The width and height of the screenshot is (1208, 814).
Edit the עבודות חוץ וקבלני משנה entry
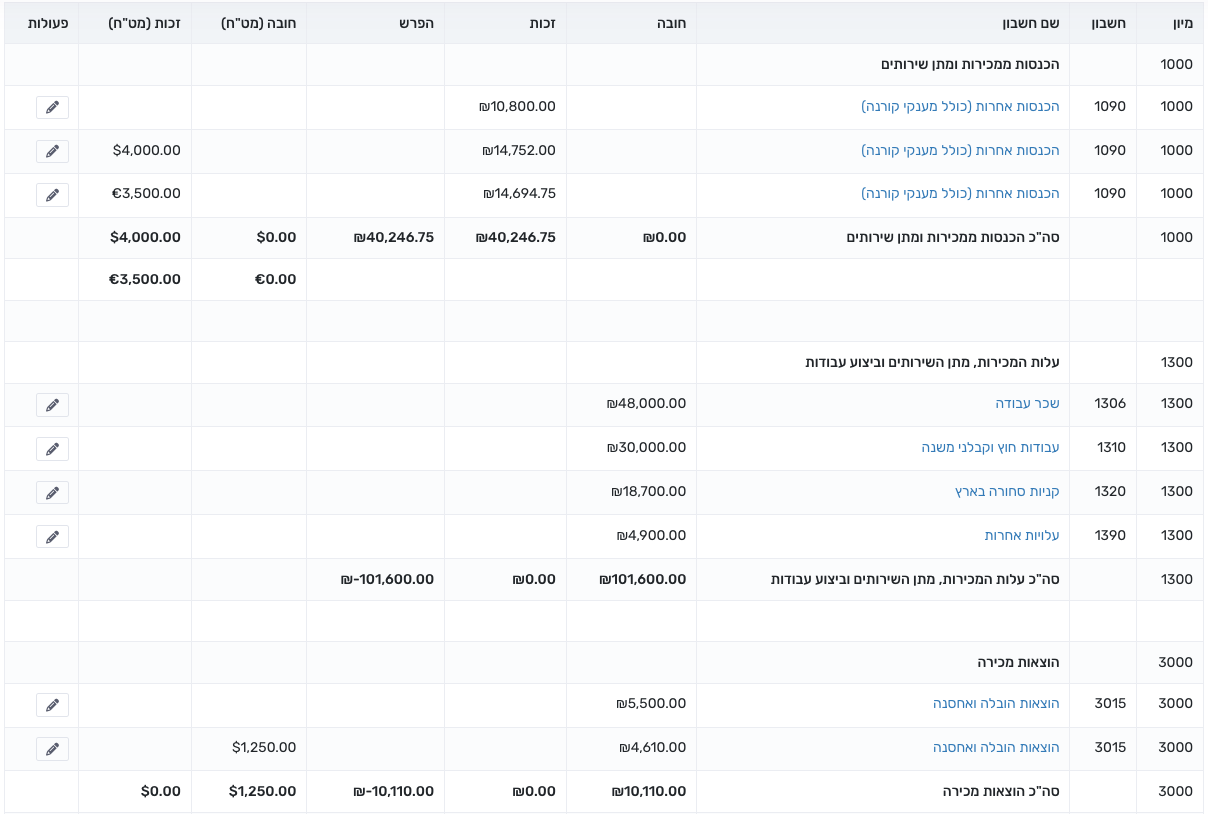[x=52, y=449]
